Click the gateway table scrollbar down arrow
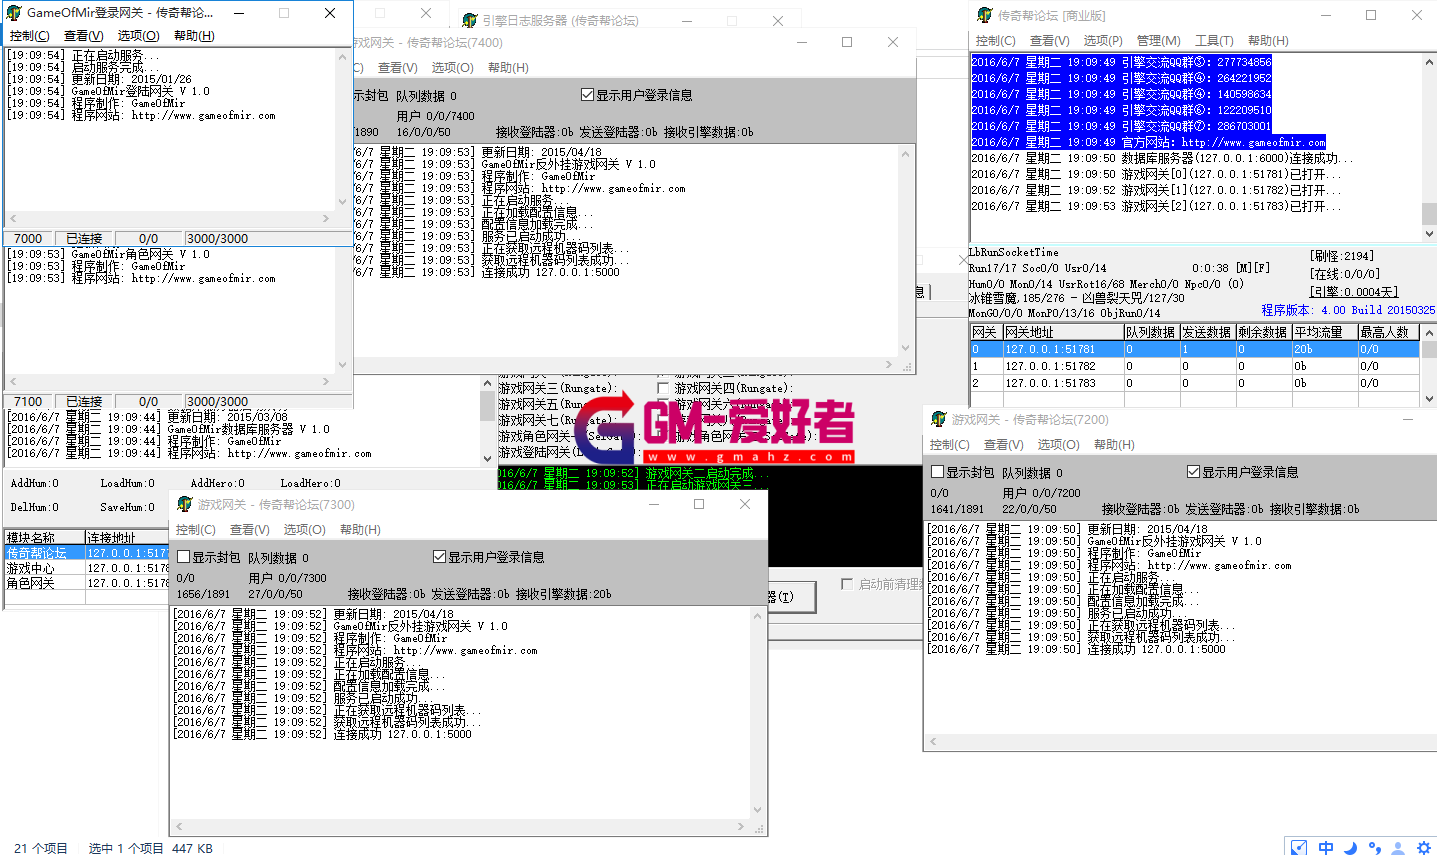 pos(1429,399)
